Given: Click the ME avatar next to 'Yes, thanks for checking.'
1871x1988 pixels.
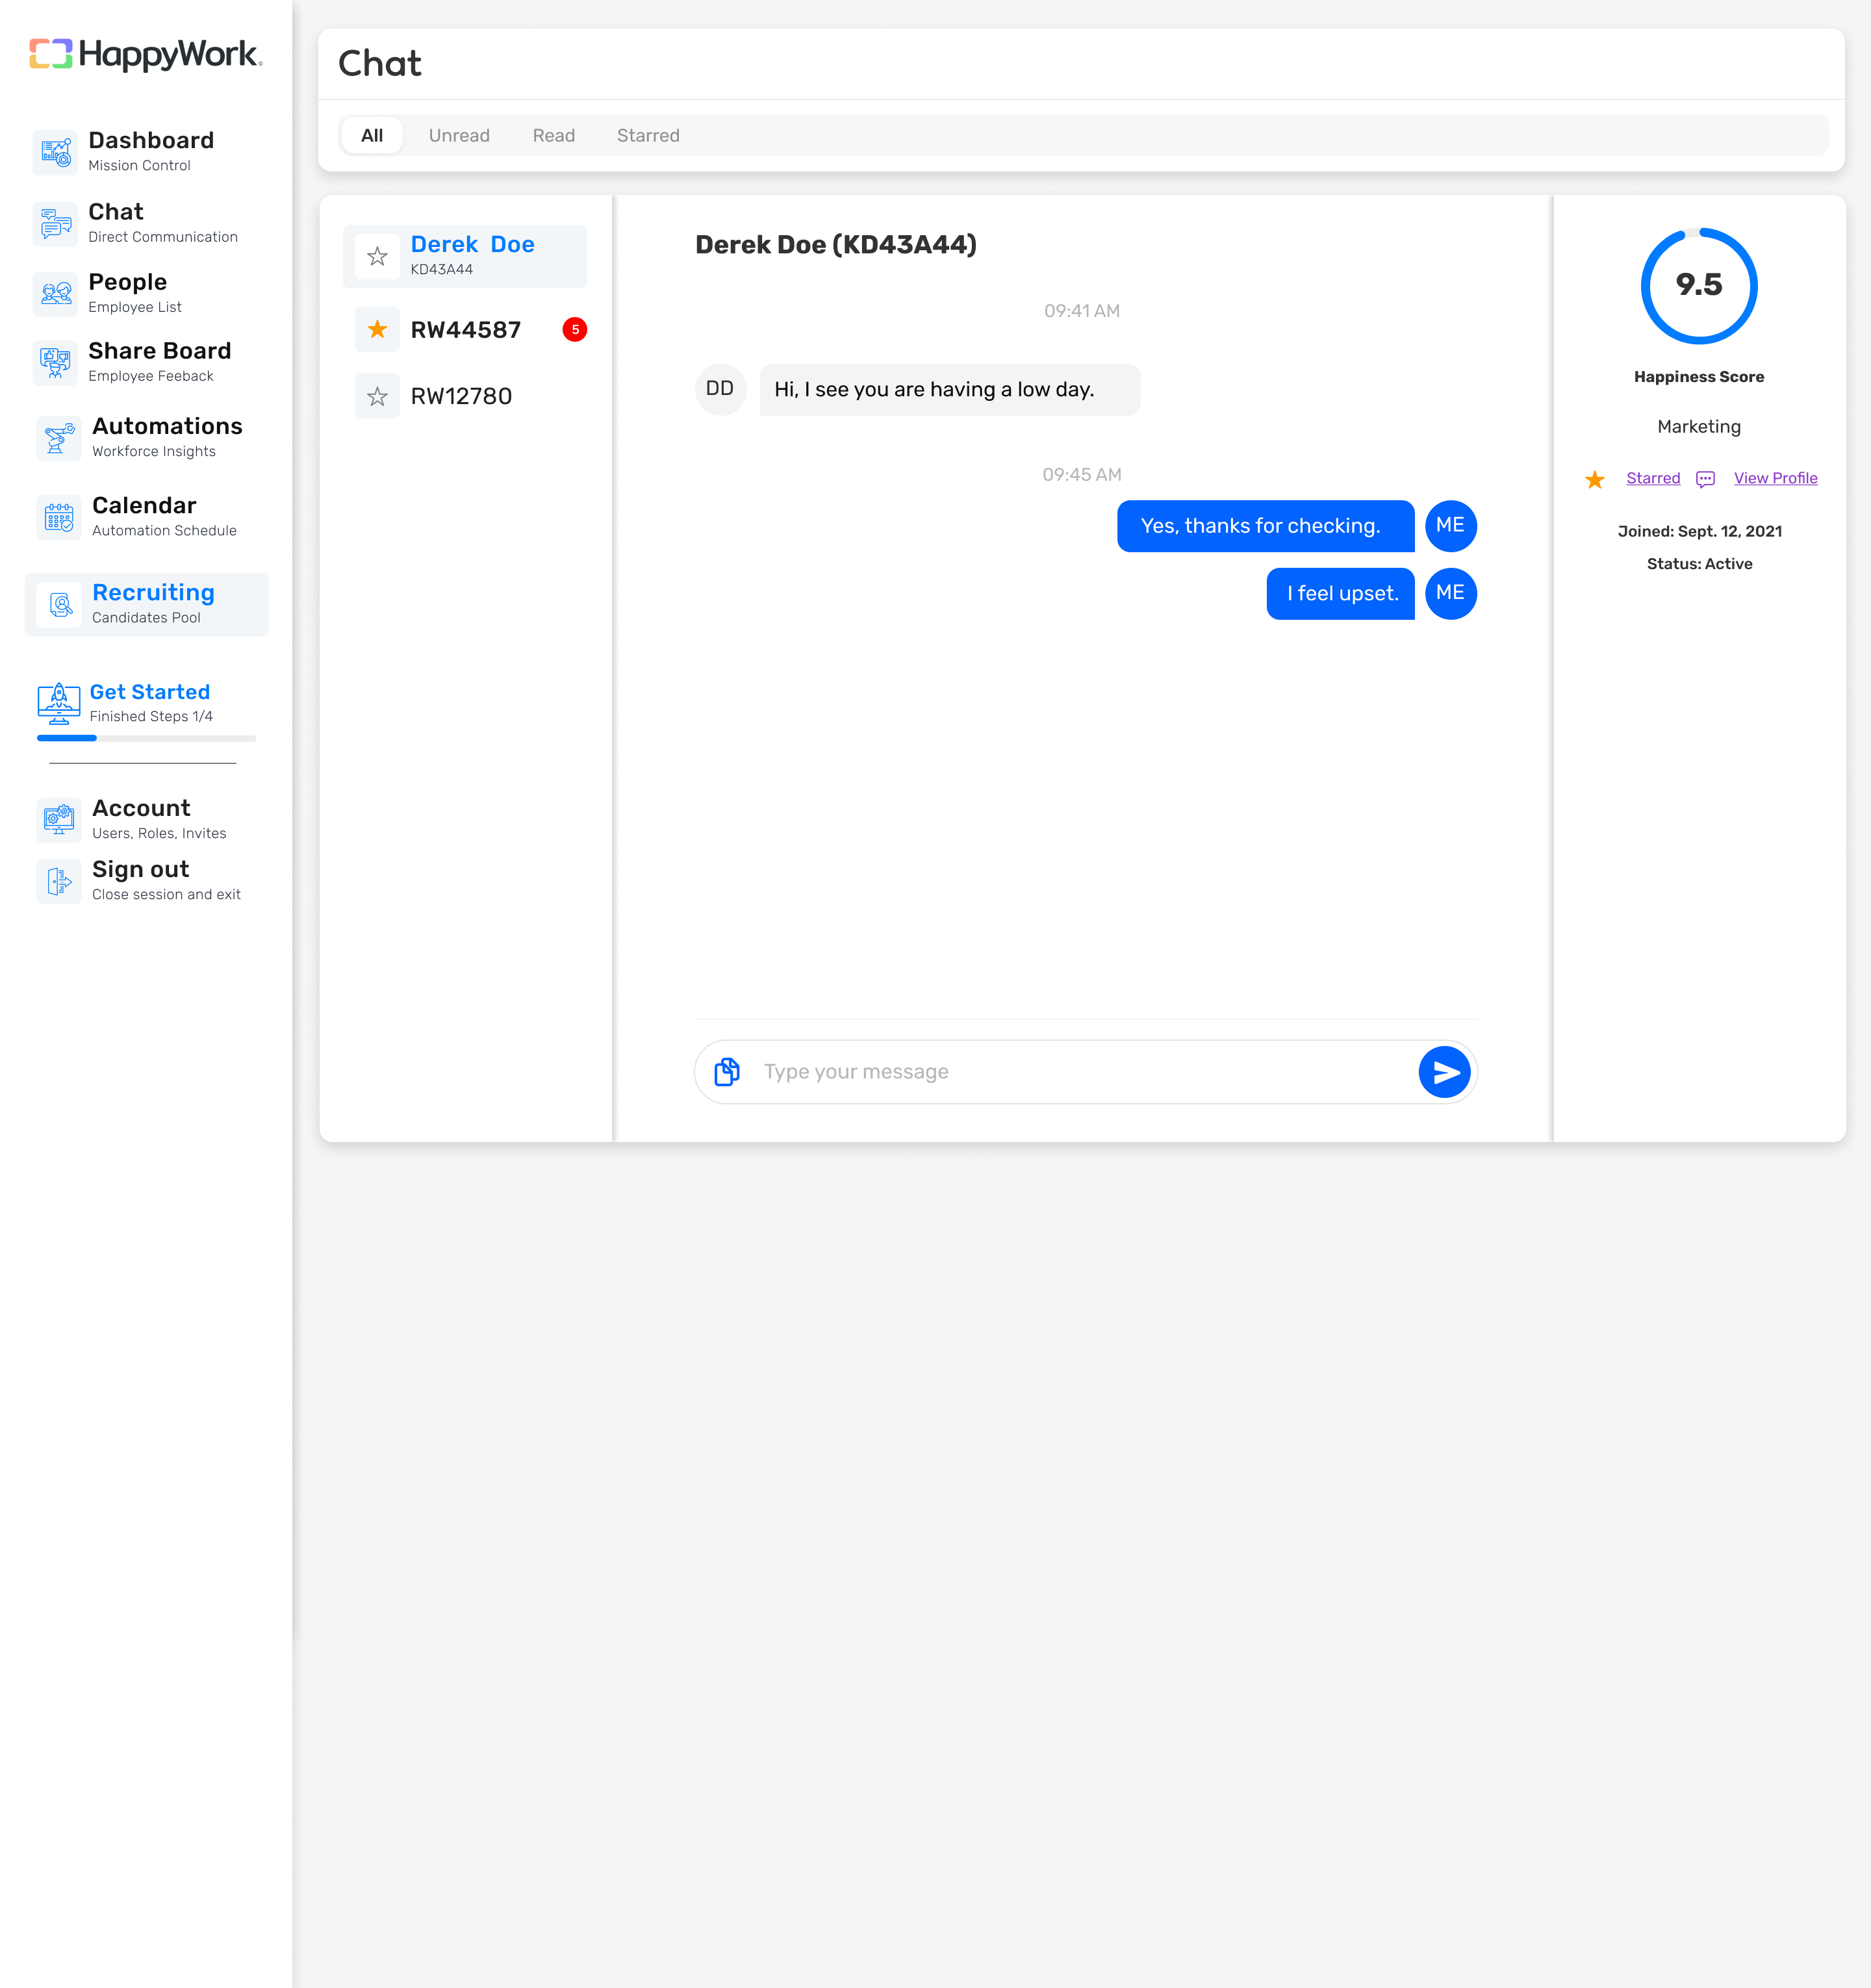Looking at the screenshot, I should [x=1450, y=526].
